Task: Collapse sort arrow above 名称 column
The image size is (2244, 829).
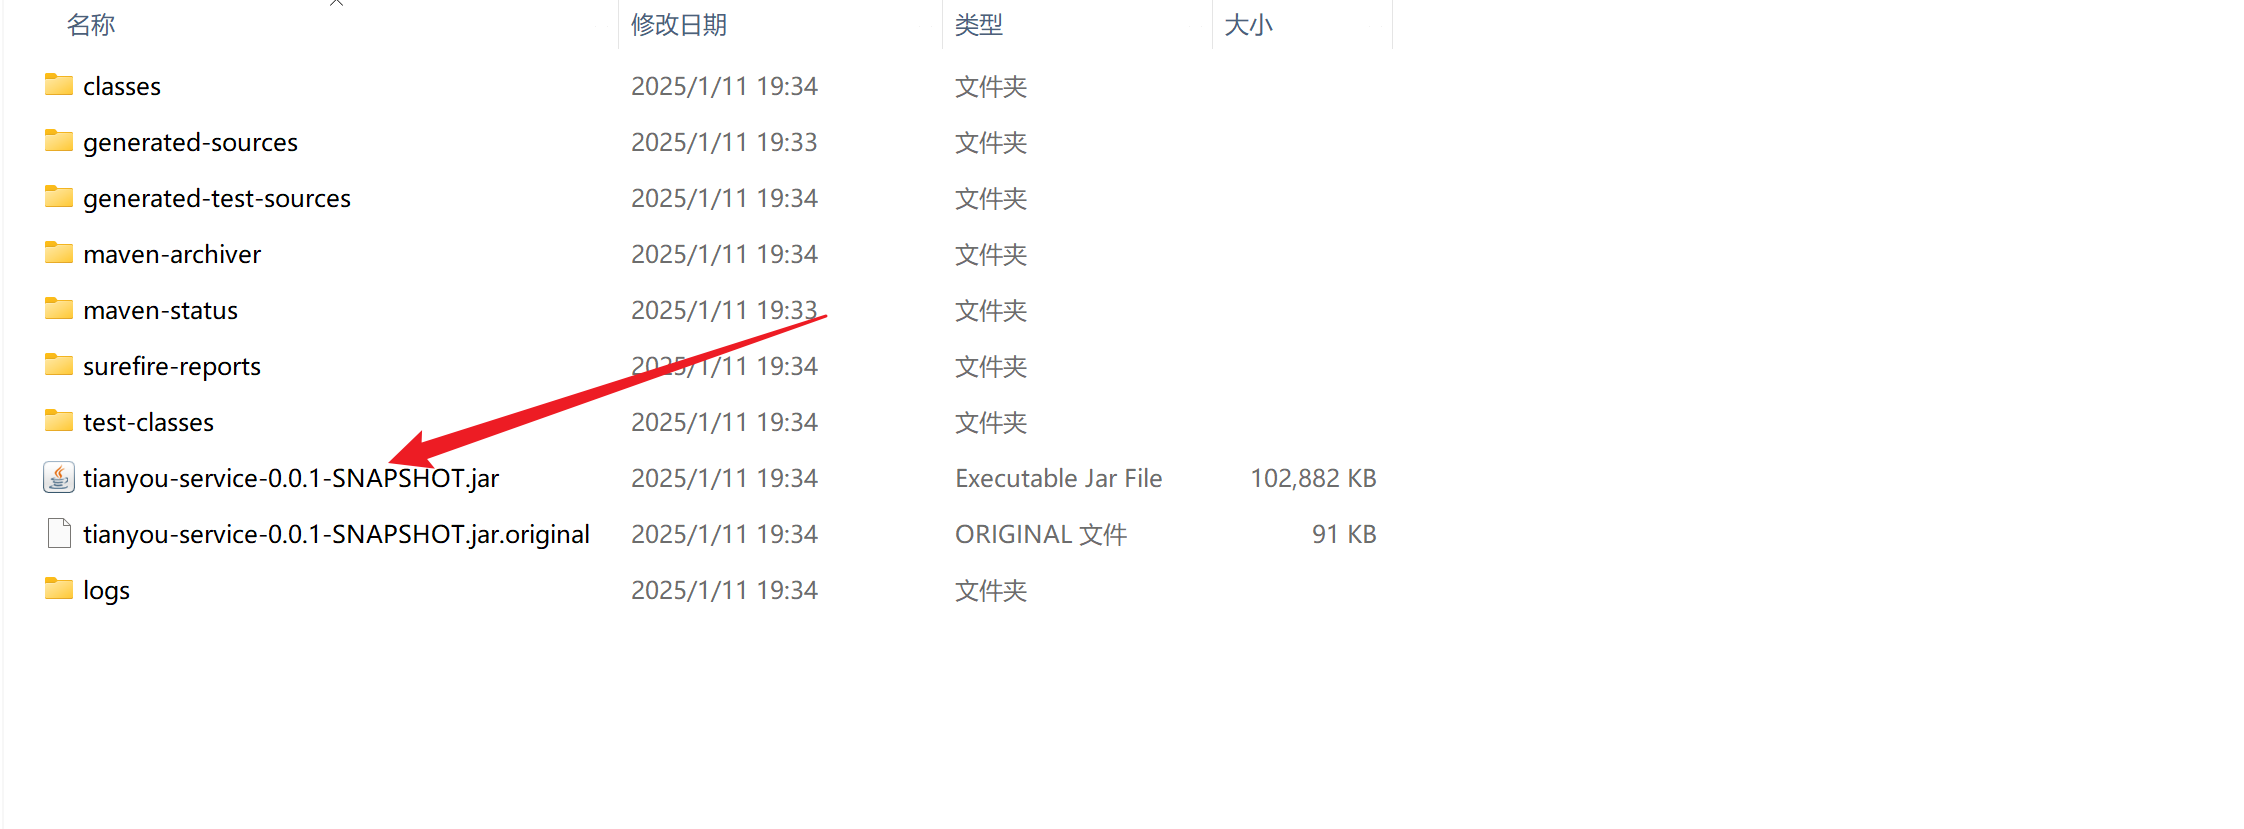Action: [336, 3]
